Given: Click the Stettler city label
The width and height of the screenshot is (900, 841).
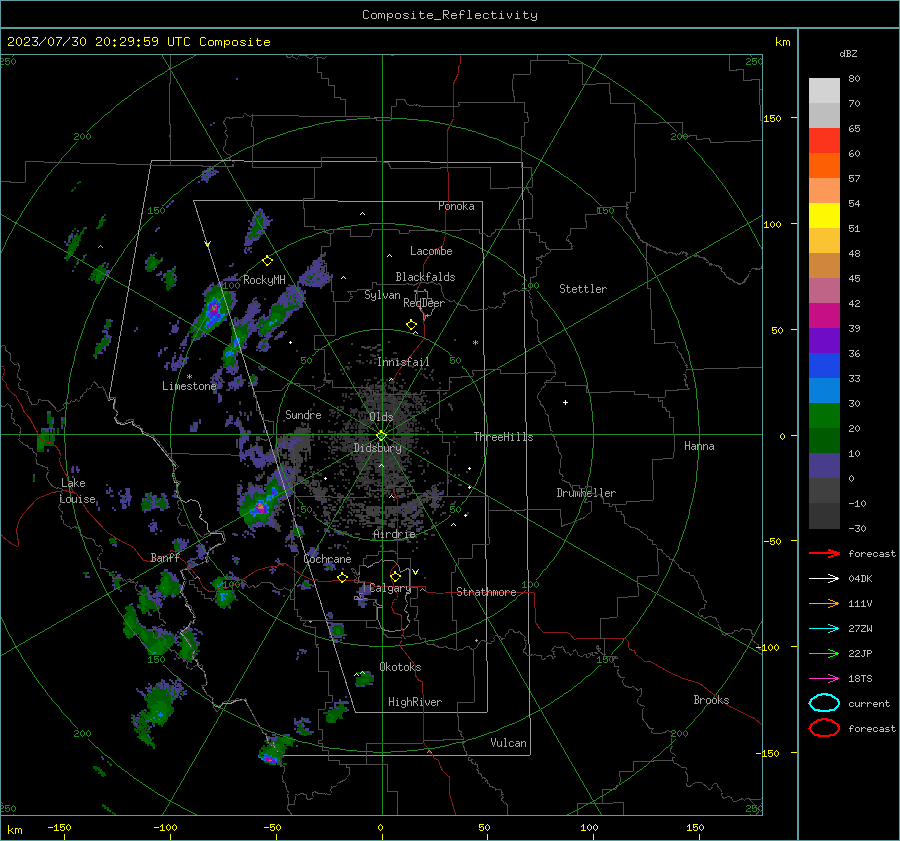Looking at the screenshot, I should (583, 289).
